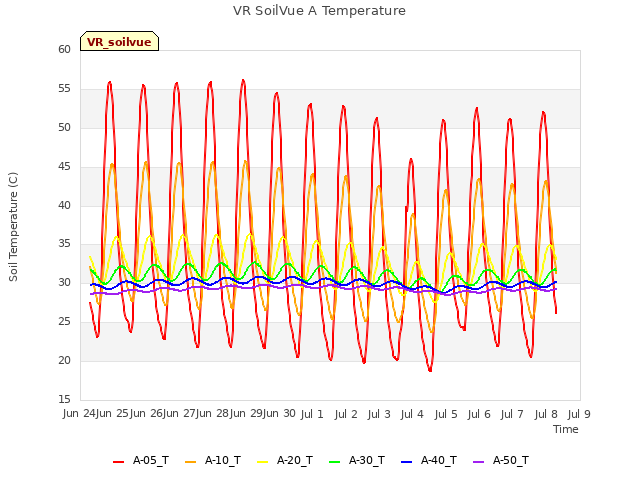The width and height of the screenshot is (640, 480).
Task: Click the Jul 4 date tick label
Action: coord(412,414)
